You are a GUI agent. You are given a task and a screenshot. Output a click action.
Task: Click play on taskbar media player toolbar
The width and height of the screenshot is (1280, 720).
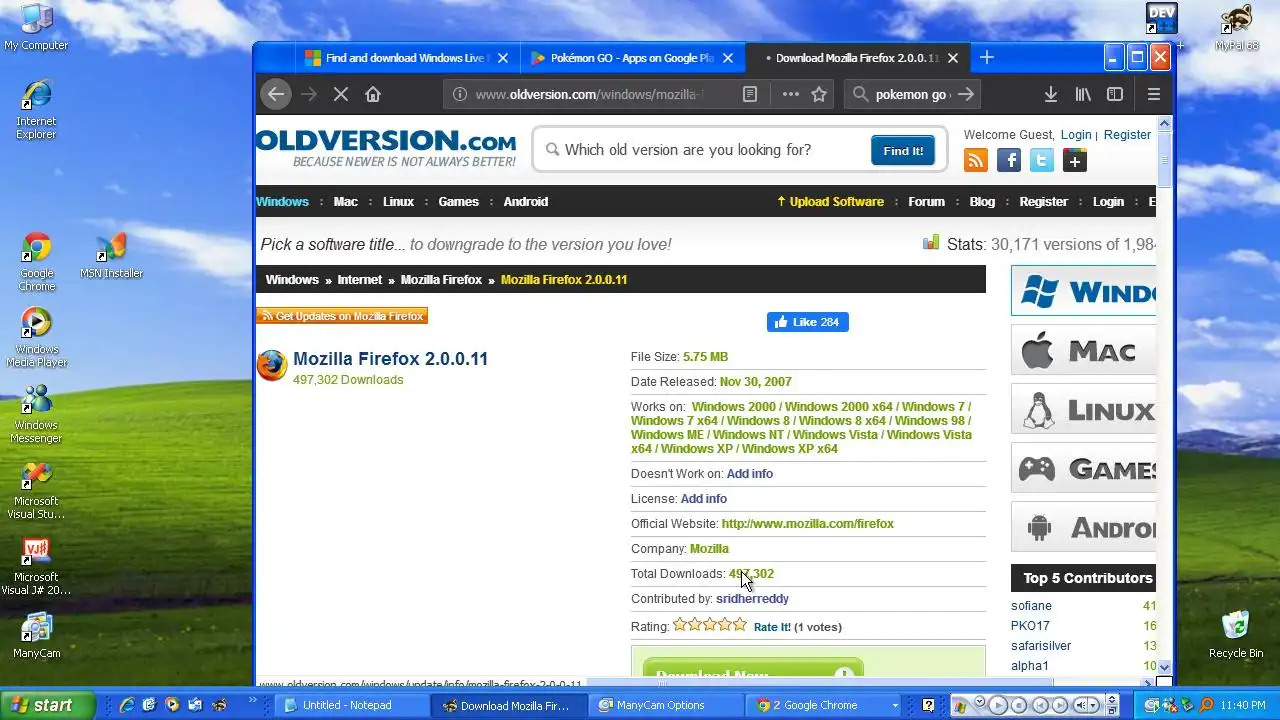tap(998, 705)
